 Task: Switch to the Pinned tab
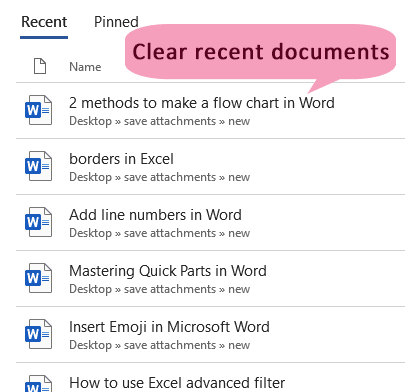(x=116, y=22)
